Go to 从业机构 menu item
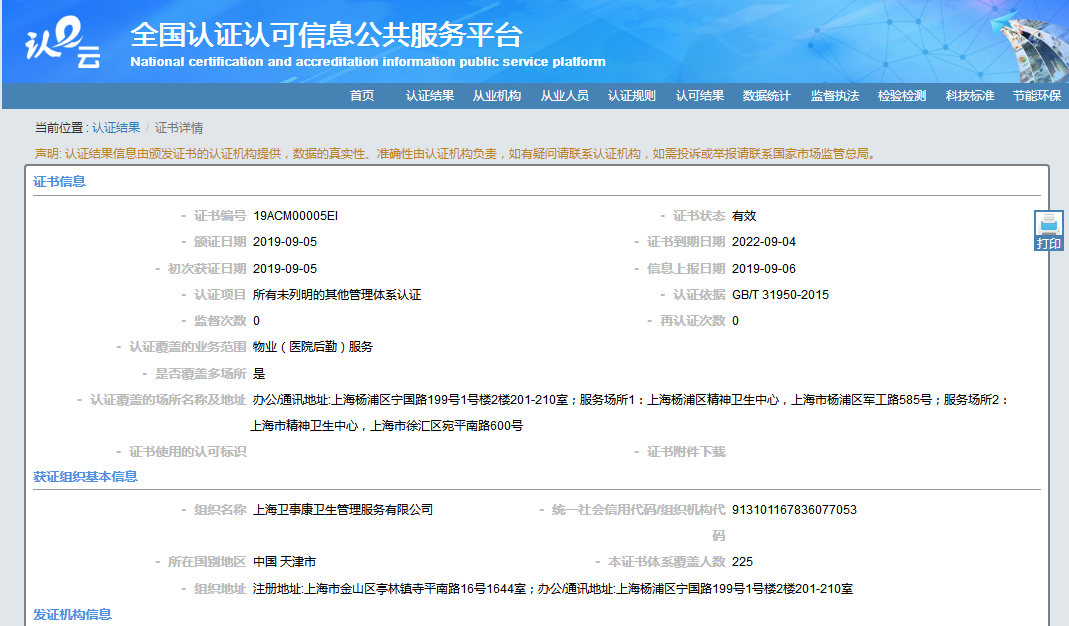 pyautogui.click(x=497, y=96)
